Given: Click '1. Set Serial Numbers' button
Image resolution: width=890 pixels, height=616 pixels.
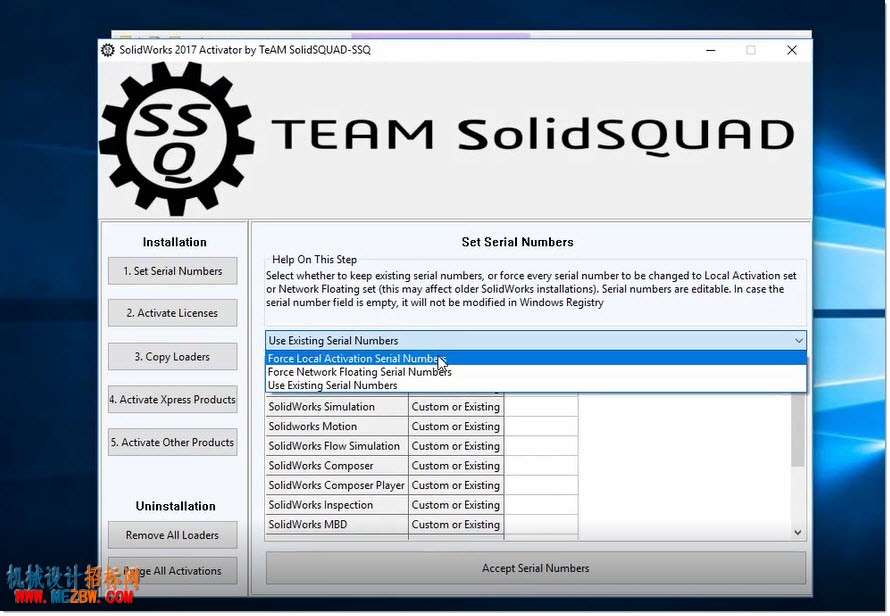Looking at the screenshot, I should click(x=173, y=271).
